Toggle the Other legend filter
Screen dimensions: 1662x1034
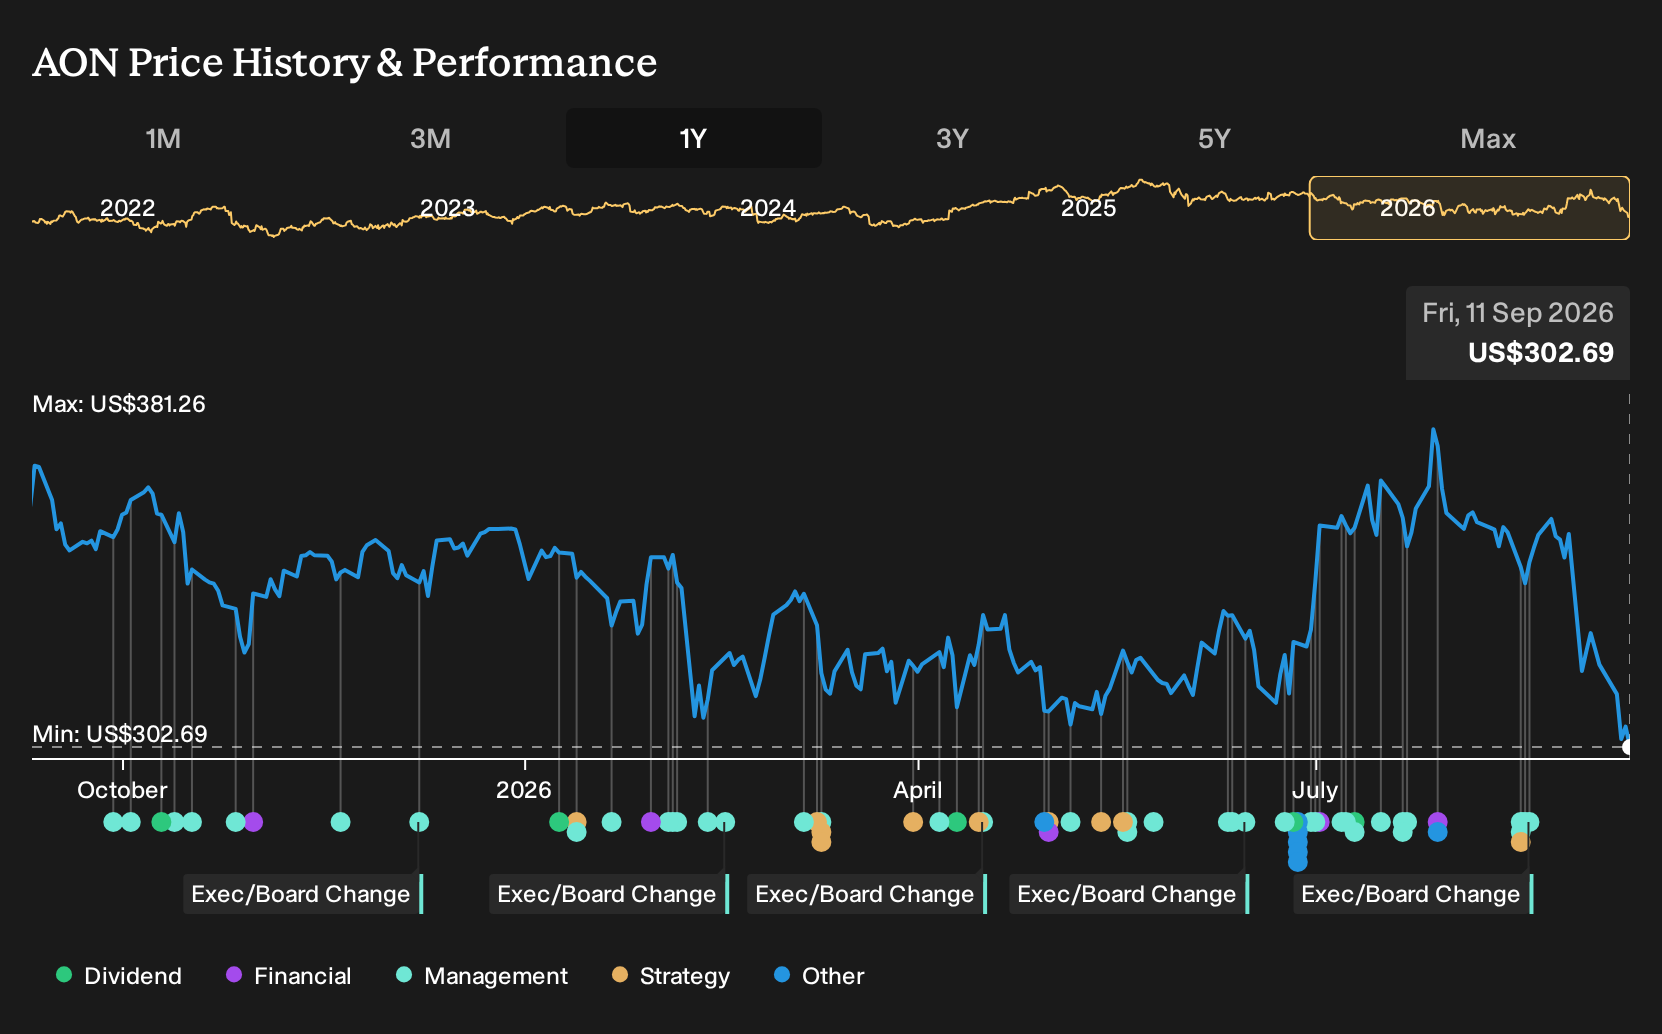tap(818, 976)
